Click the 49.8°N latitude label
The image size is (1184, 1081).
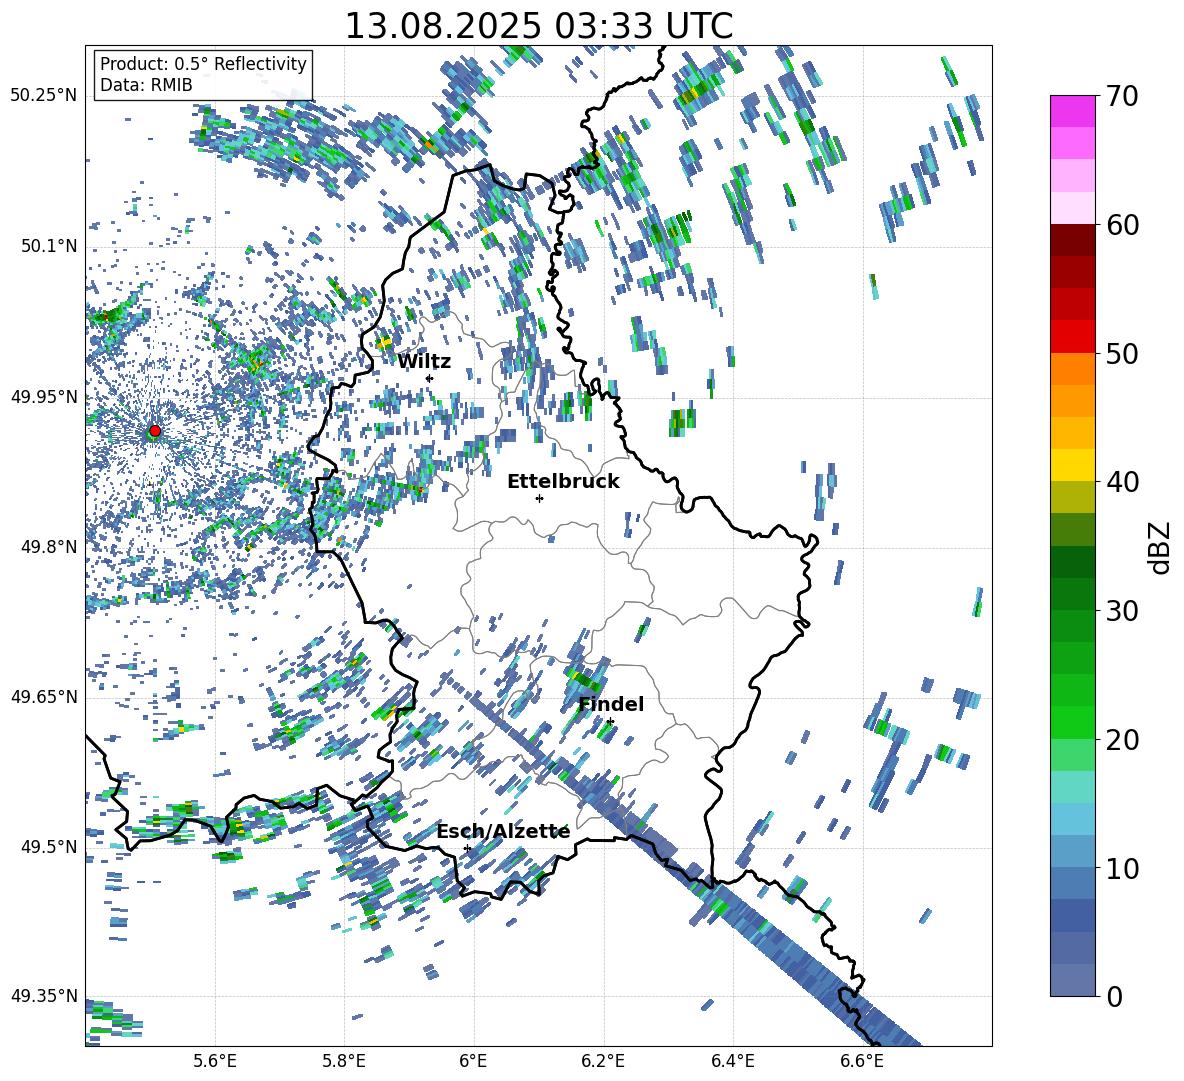[48, 547]
